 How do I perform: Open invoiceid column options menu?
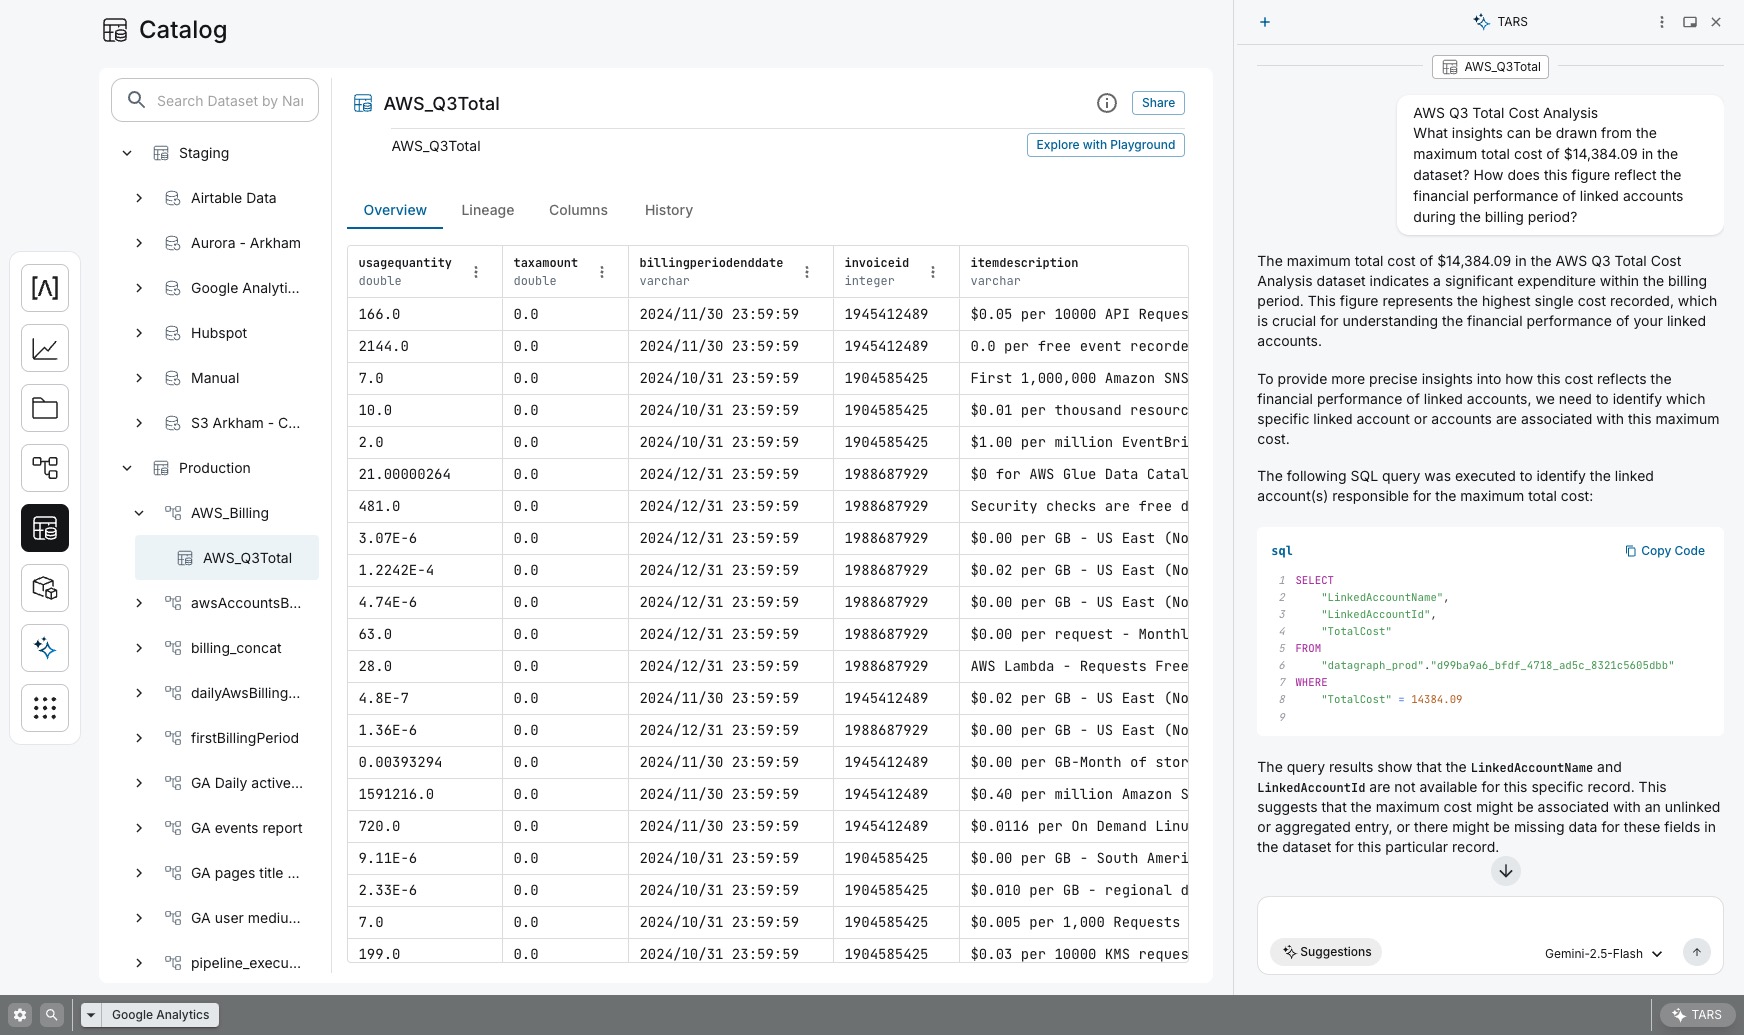(933, 272)
